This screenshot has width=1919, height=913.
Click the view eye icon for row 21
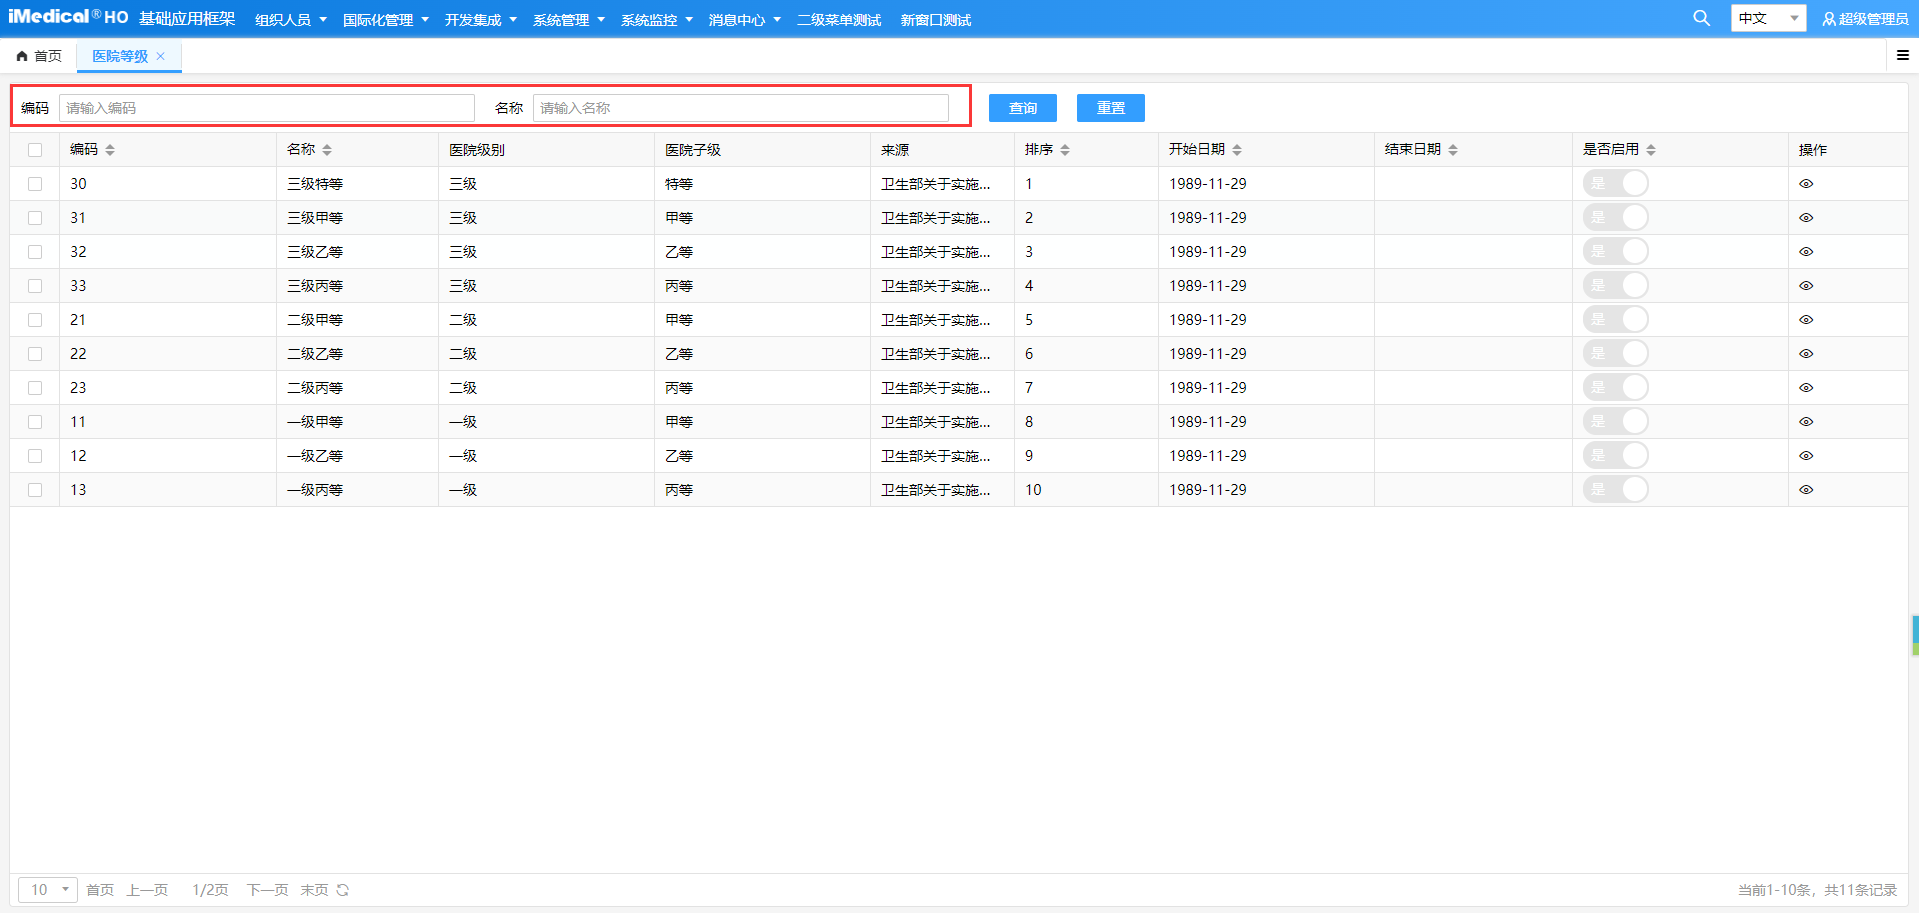tap(1805, 320)
